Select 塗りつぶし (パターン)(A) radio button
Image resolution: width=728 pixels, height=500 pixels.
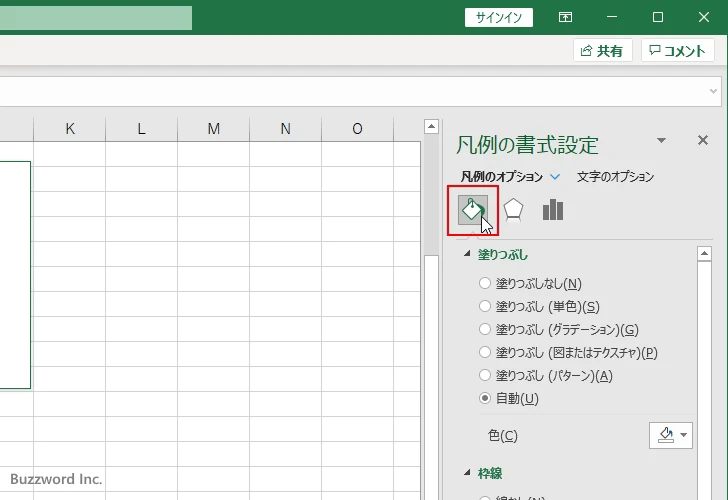pyautogui.click(x=485, y=375)
